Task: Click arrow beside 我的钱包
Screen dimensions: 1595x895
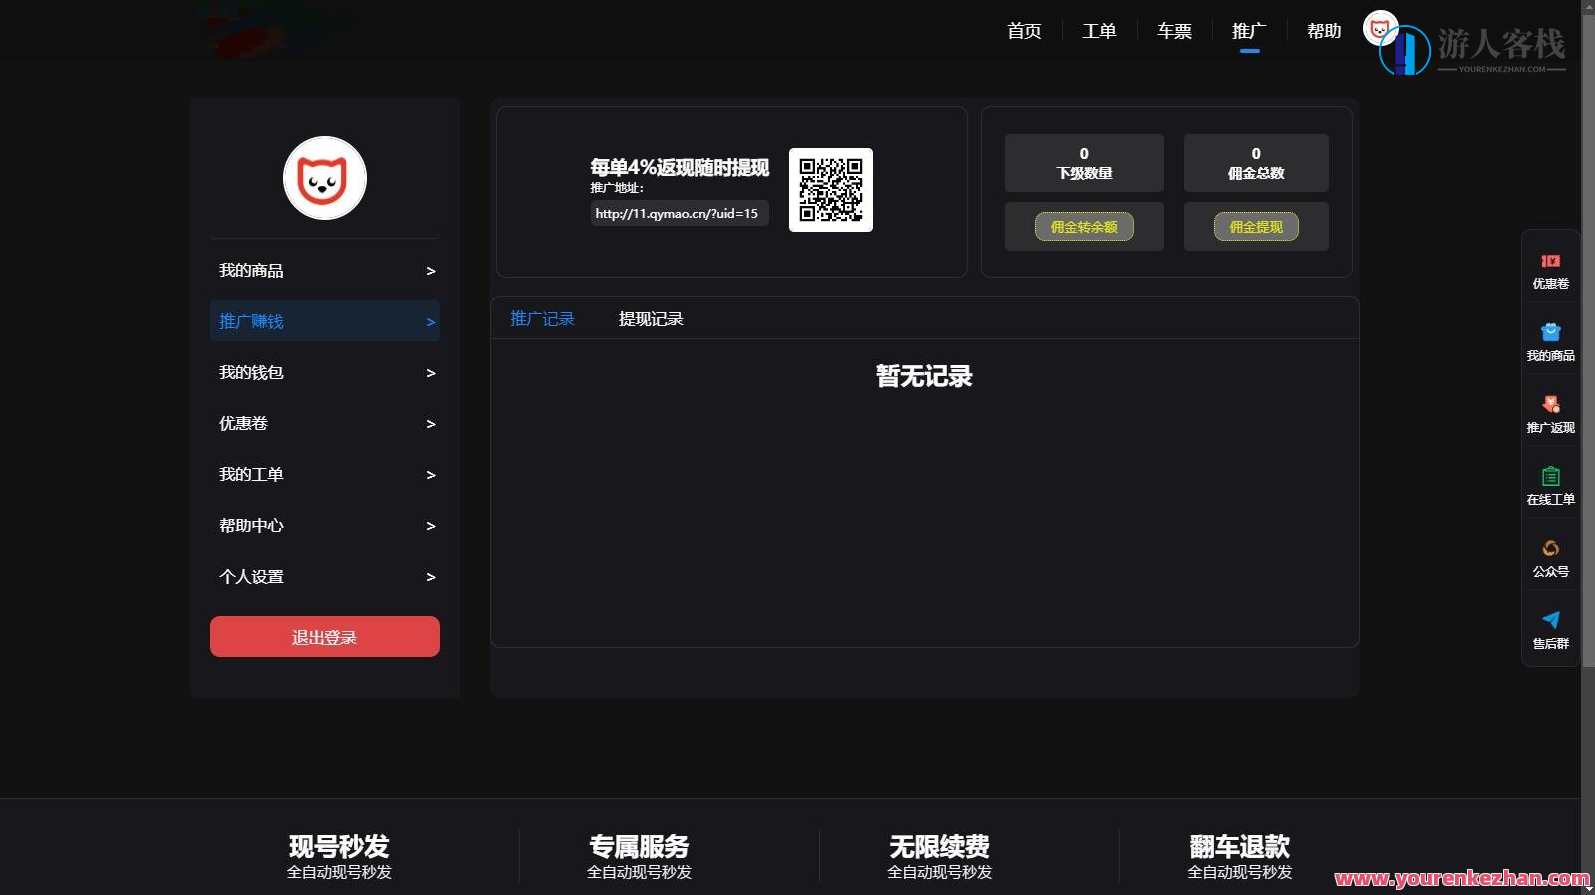Action: [x=431, y=373]
